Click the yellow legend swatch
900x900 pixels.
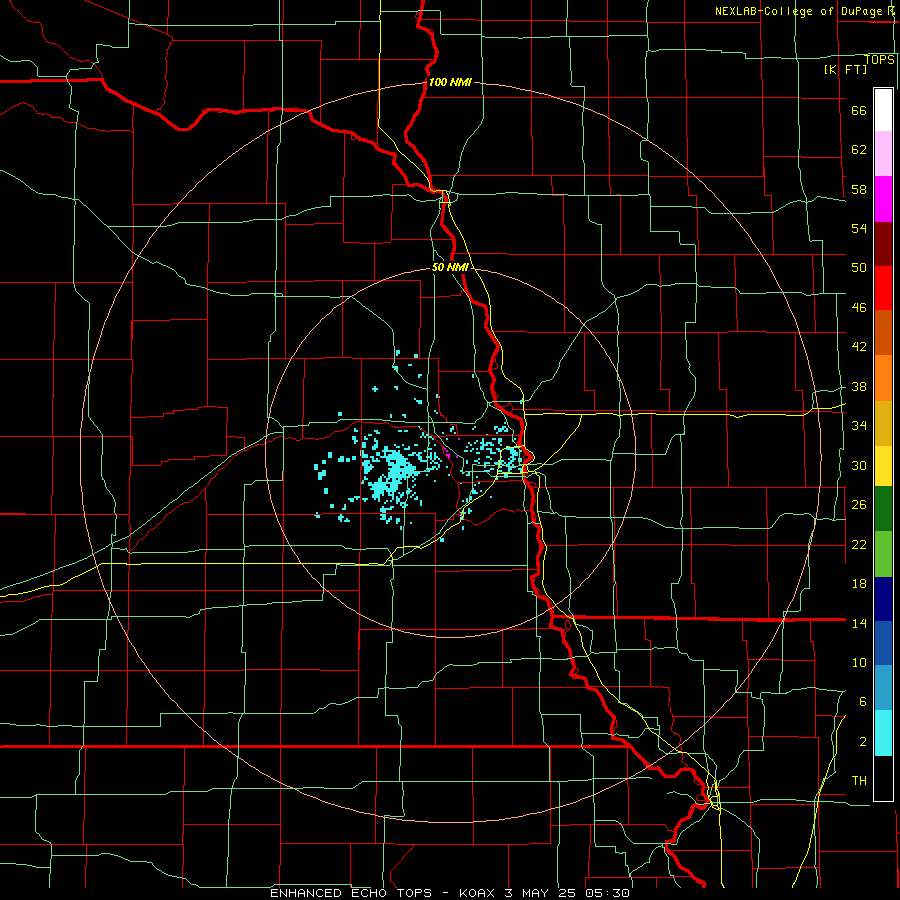click(883, 466)
